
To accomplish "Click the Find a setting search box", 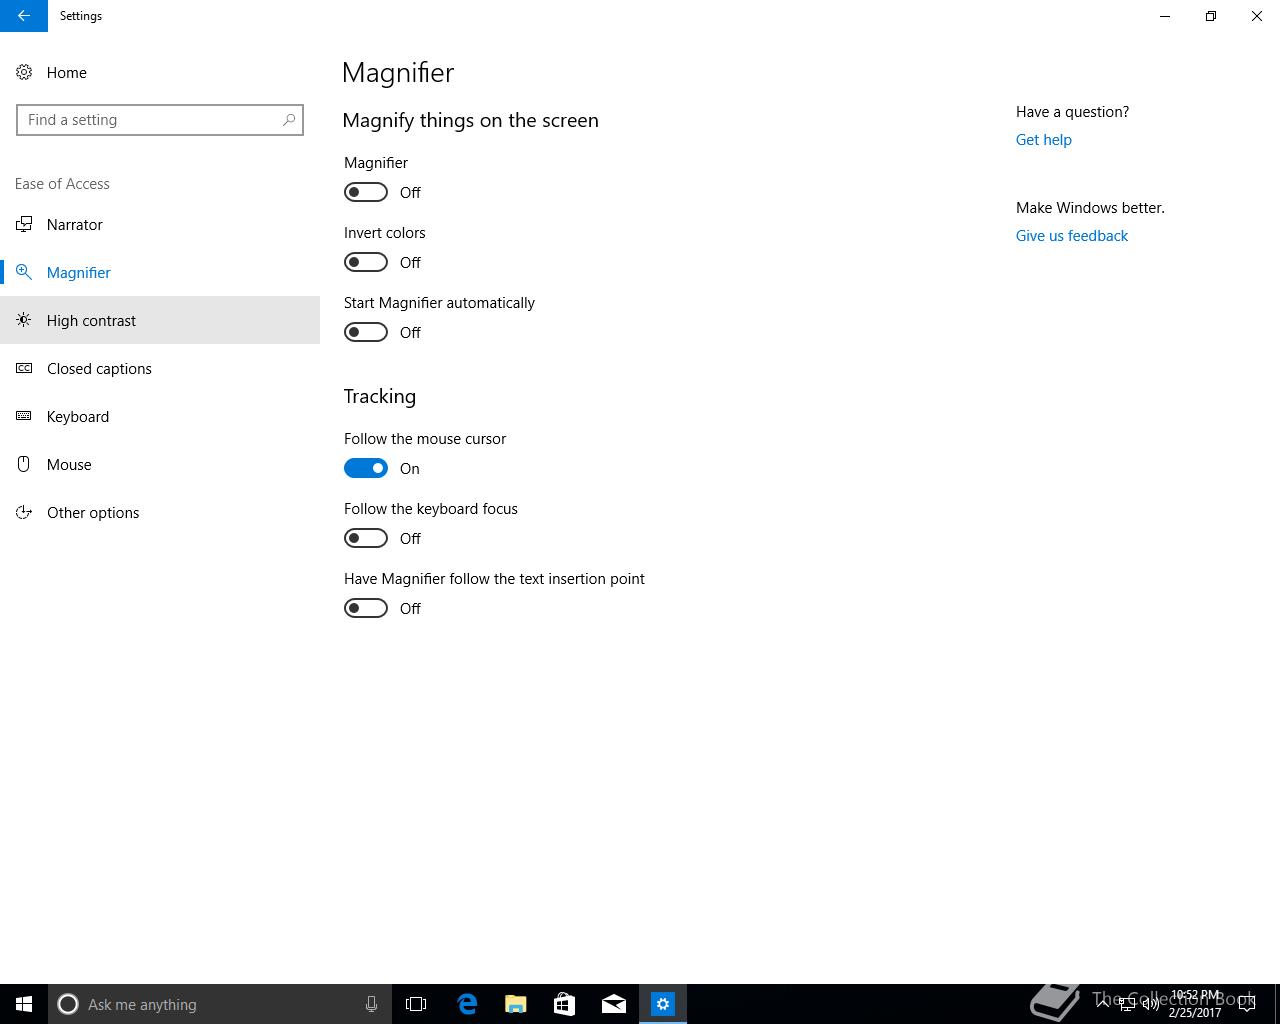I will pos(160,120).
